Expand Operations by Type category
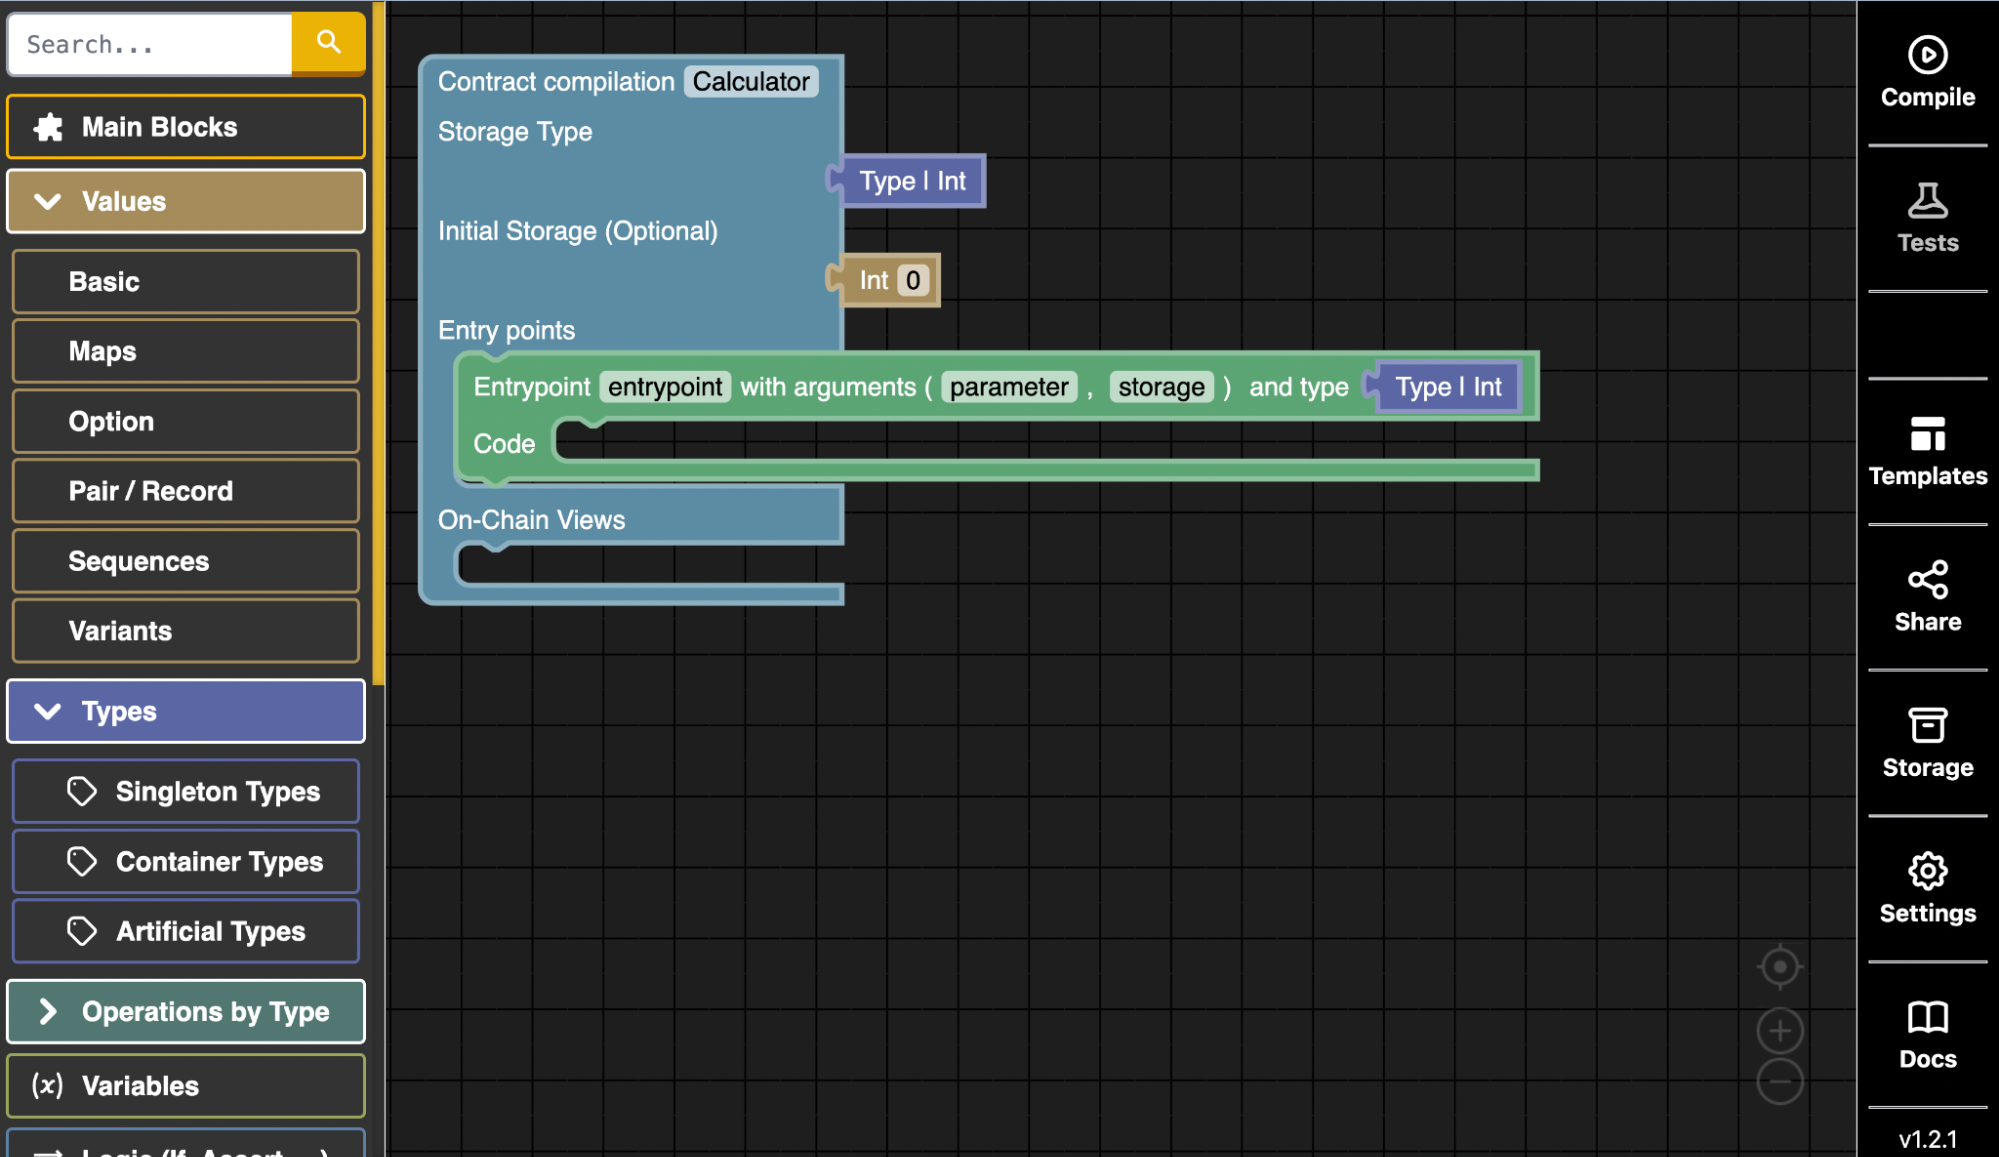 point(186,1011)
